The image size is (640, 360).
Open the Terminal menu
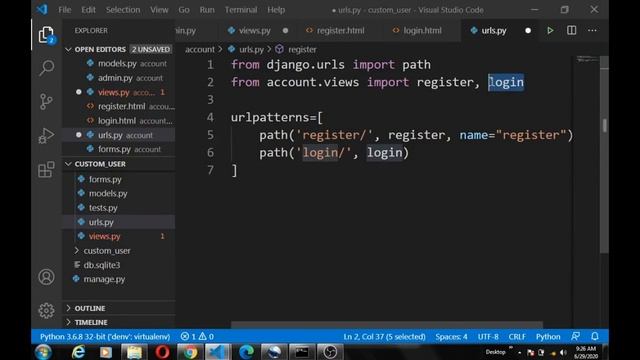[241, 10]
